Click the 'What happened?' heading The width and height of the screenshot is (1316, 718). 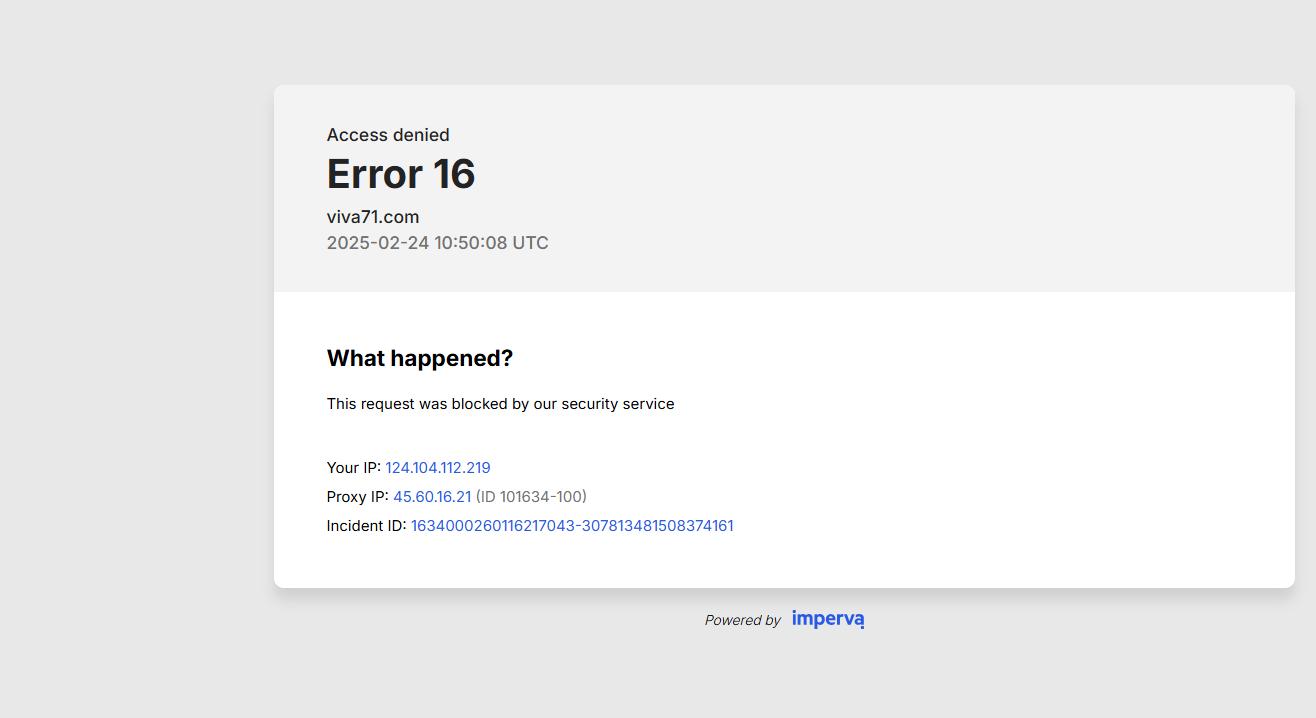point(419,359)
